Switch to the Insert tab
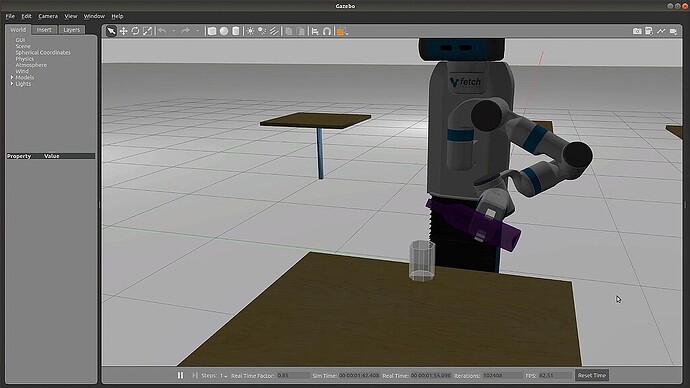Image resolution: width=690 pixels, height=388 pixels. (x=44, y=30)
